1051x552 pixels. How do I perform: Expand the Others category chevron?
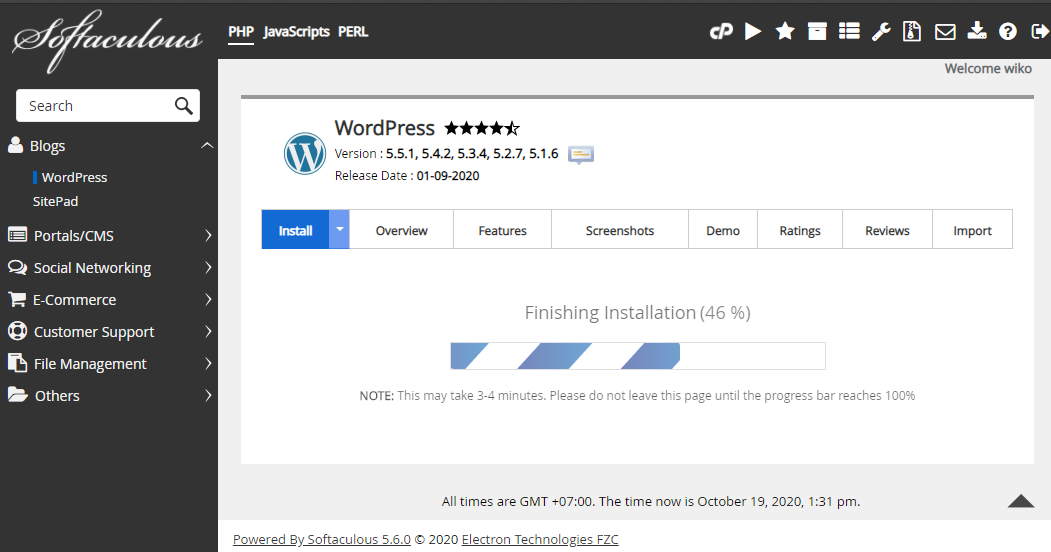click(x=208, y=395)
